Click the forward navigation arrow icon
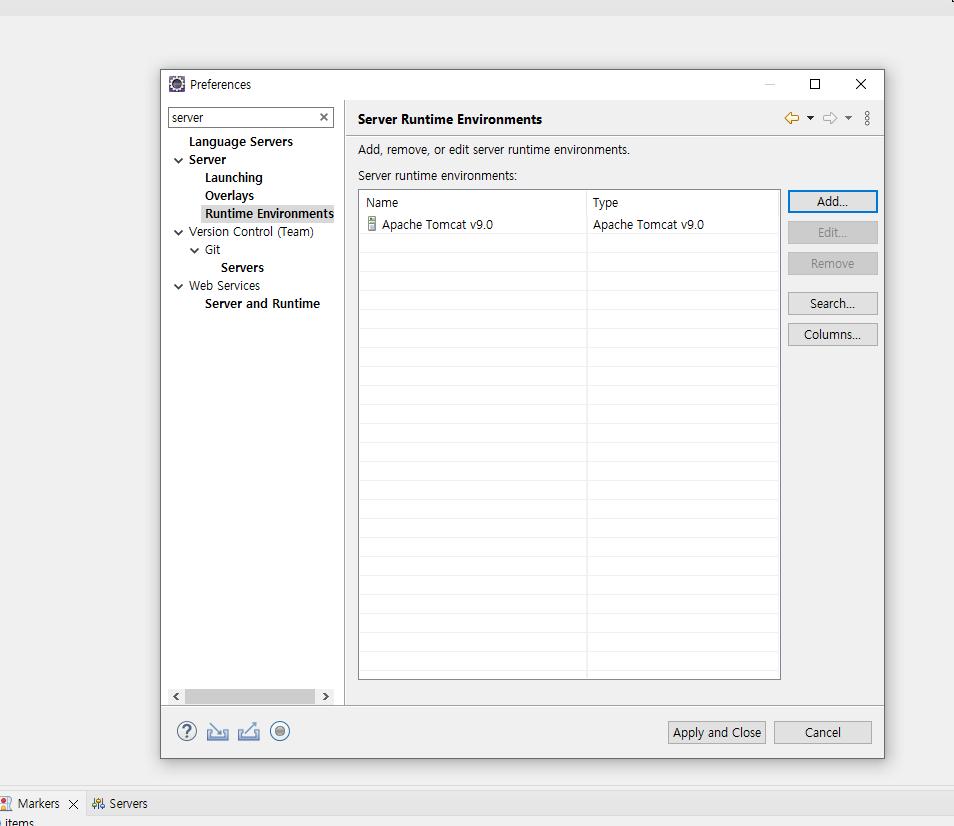Viewport: 954px width, 826px height. pyautogui.click(x=830, y=118)
